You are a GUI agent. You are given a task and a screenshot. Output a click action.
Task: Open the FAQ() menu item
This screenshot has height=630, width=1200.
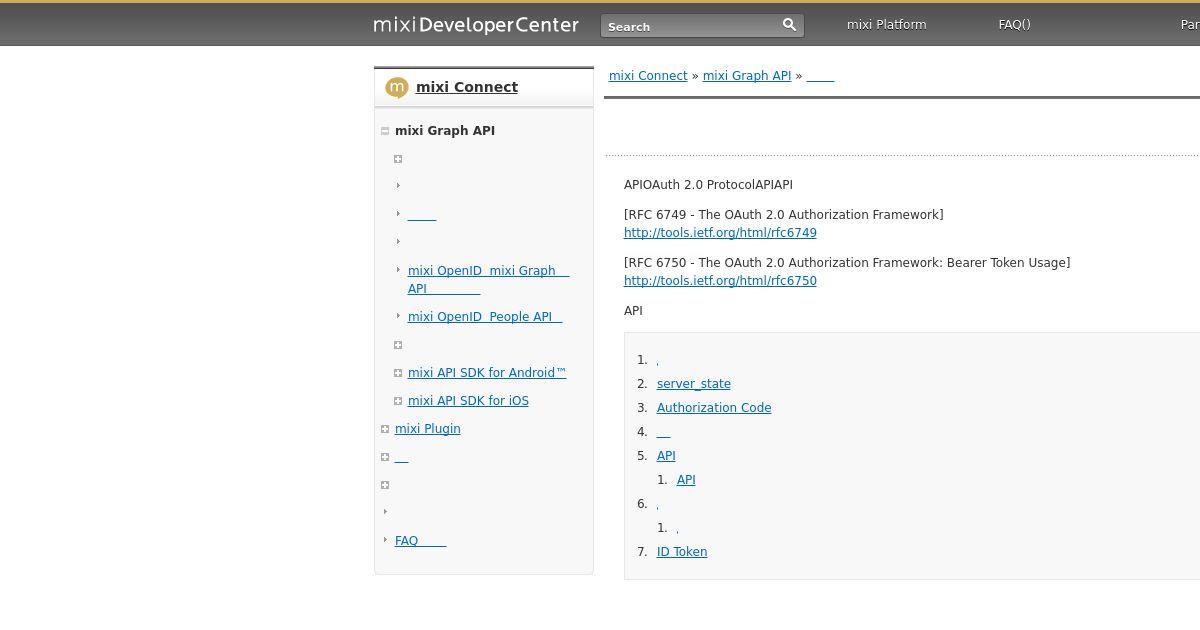1014,24
